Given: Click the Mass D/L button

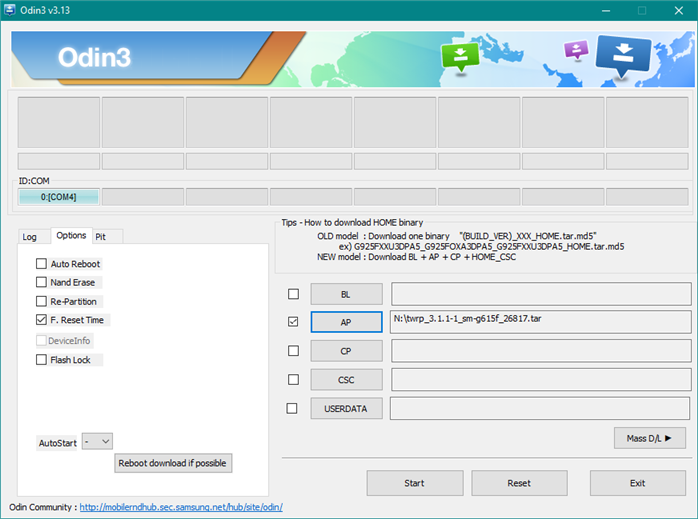Looking at the screenshot, I should coord(649,438).
